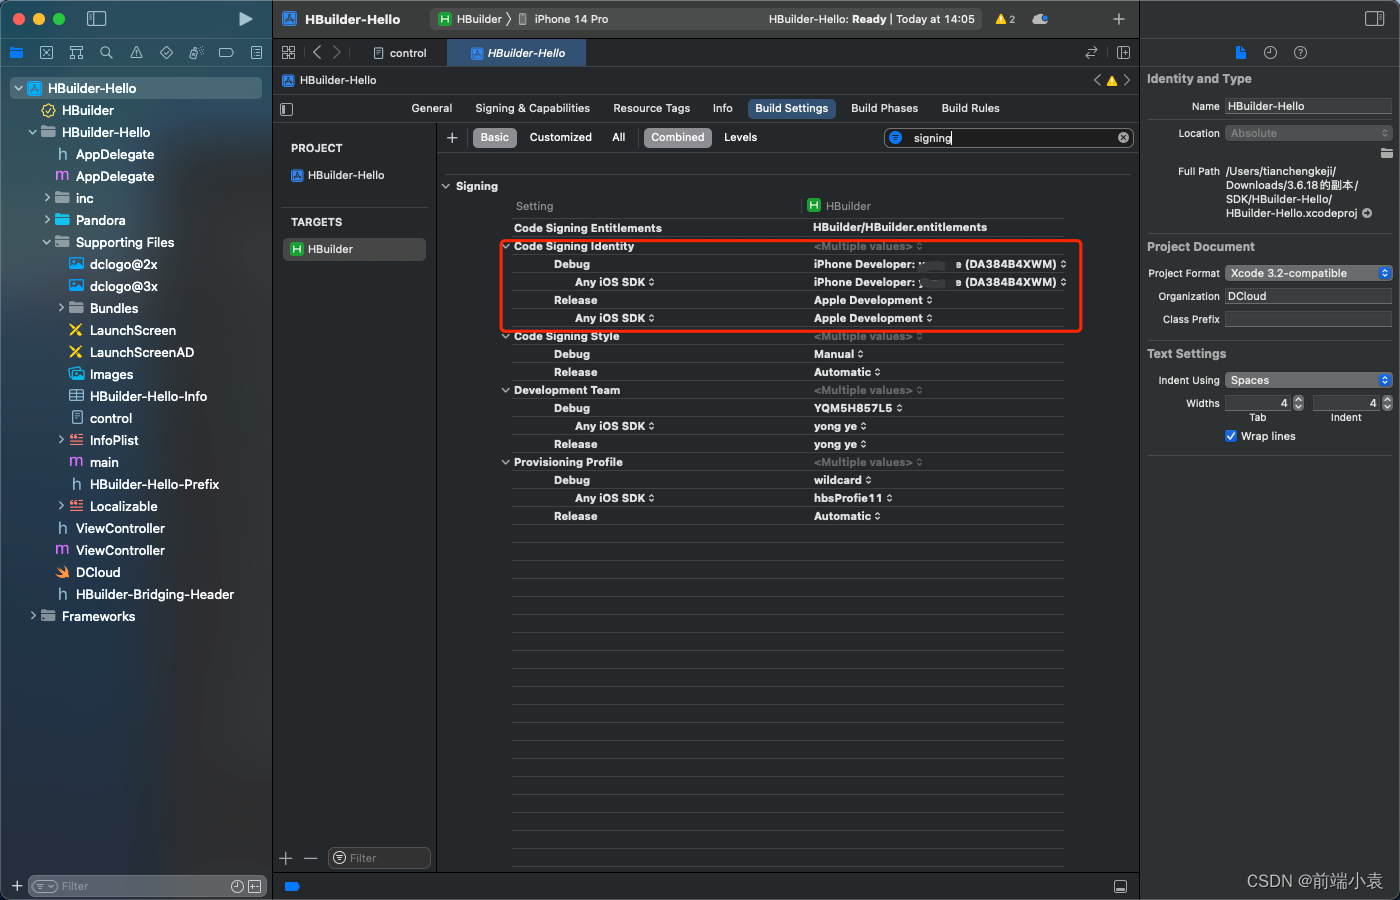
Task: Add editor on right split icon
Action: click(1123, 53)
